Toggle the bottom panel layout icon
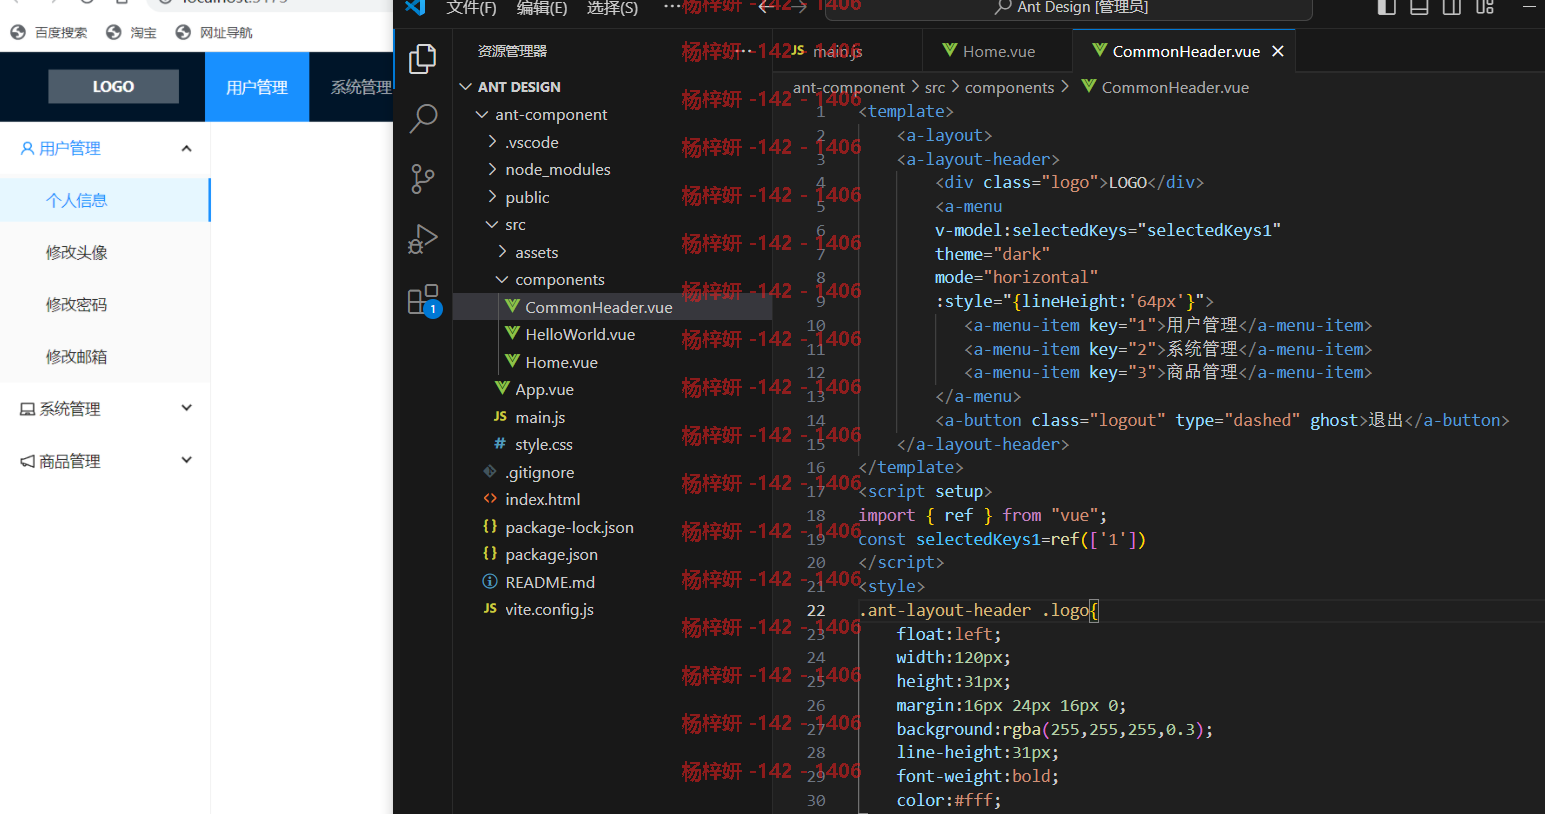Screen dimensions: 1545x814 coord(1419,7)
